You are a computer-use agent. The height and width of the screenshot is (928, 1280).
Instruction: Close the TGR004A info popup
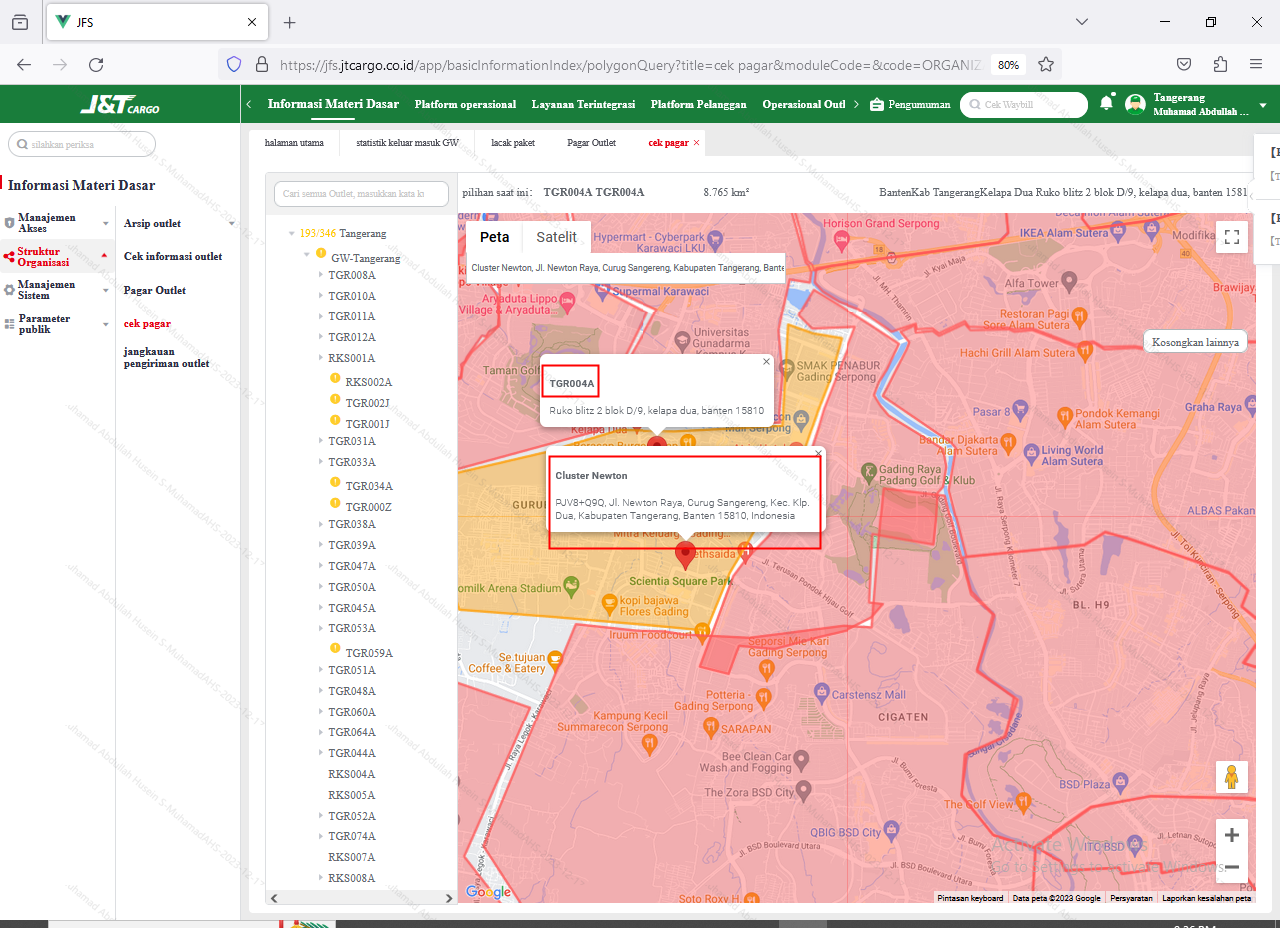coord(767,362)
